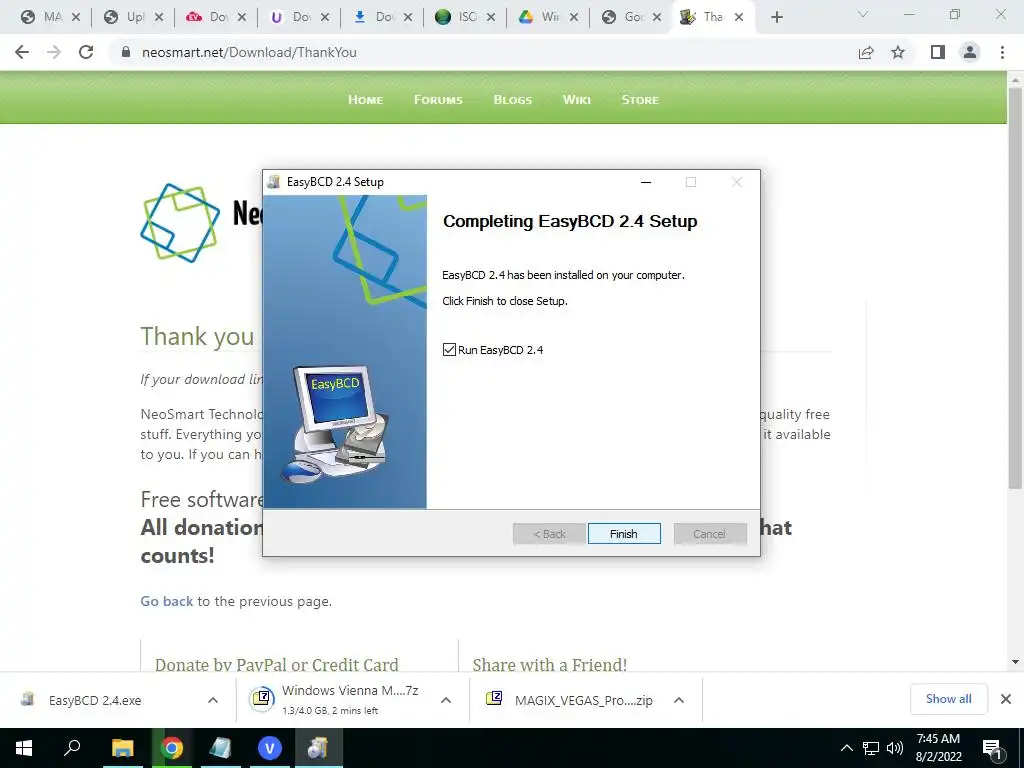This screenshot has width=1024, height=768.
Task: Close the ISO tab
Action: 490,17
